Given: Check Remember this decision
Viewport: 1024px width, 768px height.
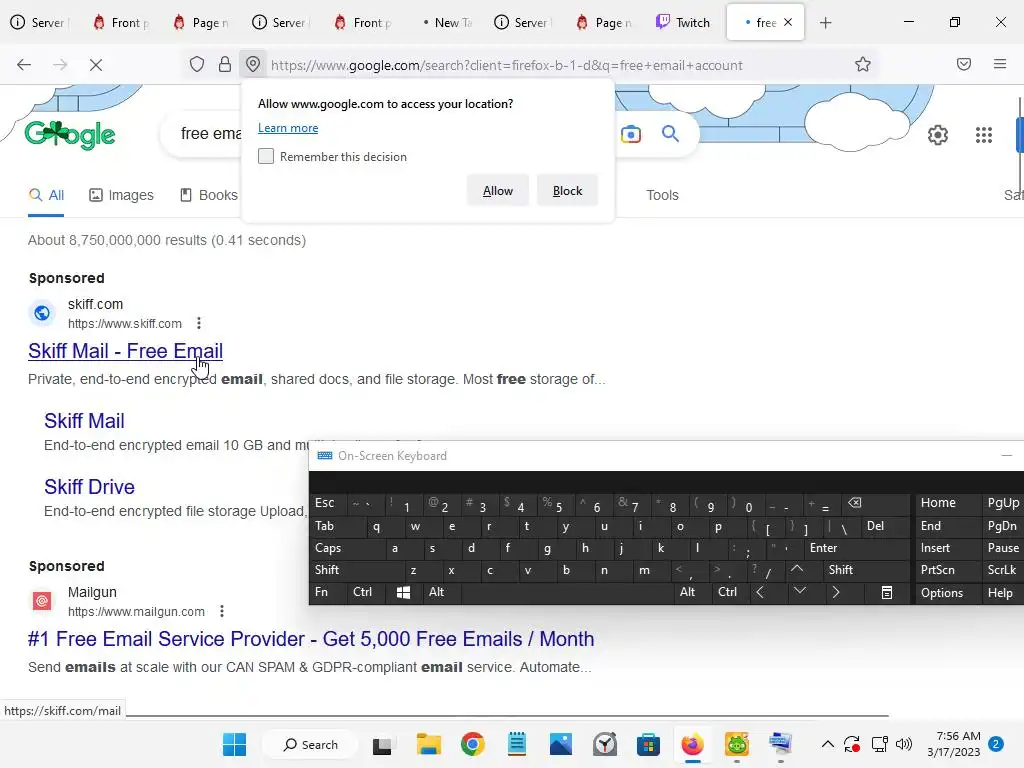Looking at the screenshot, I should (266, 156).
